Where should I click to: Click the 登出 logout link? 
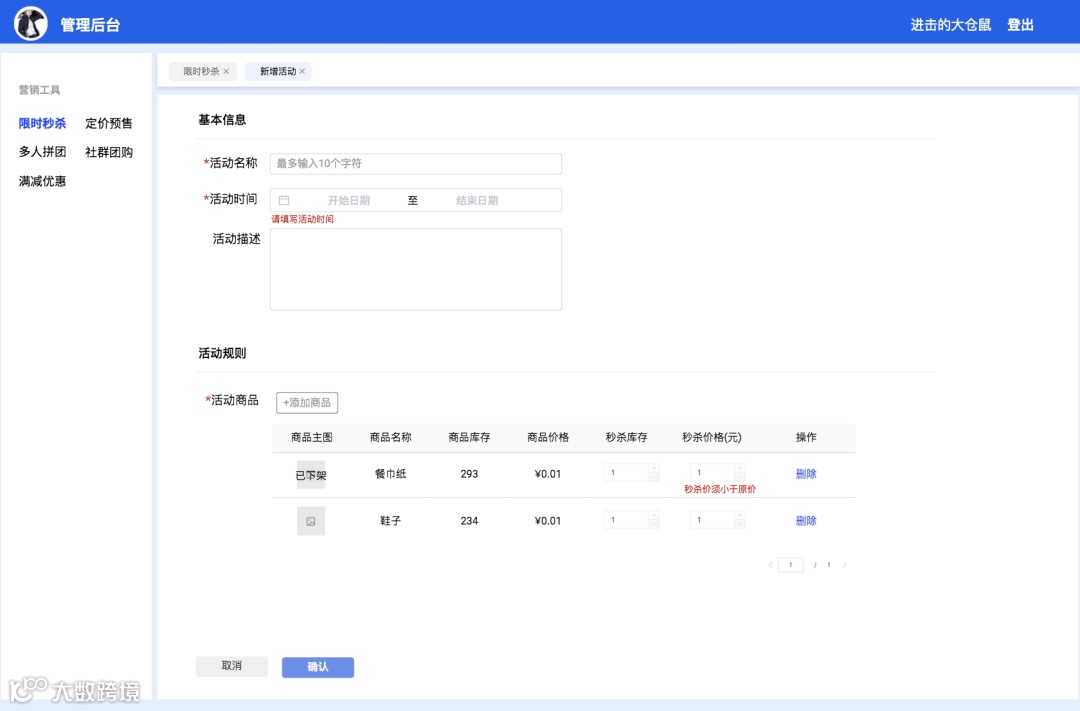pos(1020,25)
